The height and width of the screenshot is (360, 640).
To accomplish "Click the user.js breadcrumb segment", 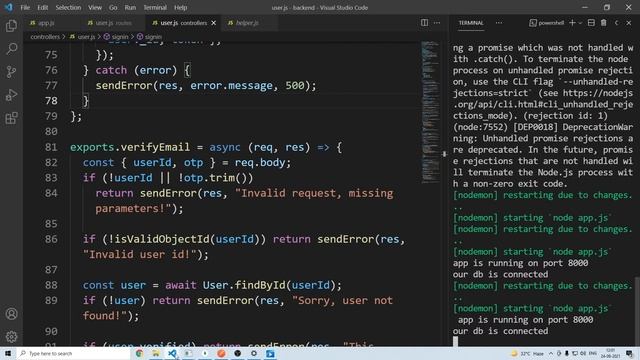I will pyautogui.click(x=83, y=37).
